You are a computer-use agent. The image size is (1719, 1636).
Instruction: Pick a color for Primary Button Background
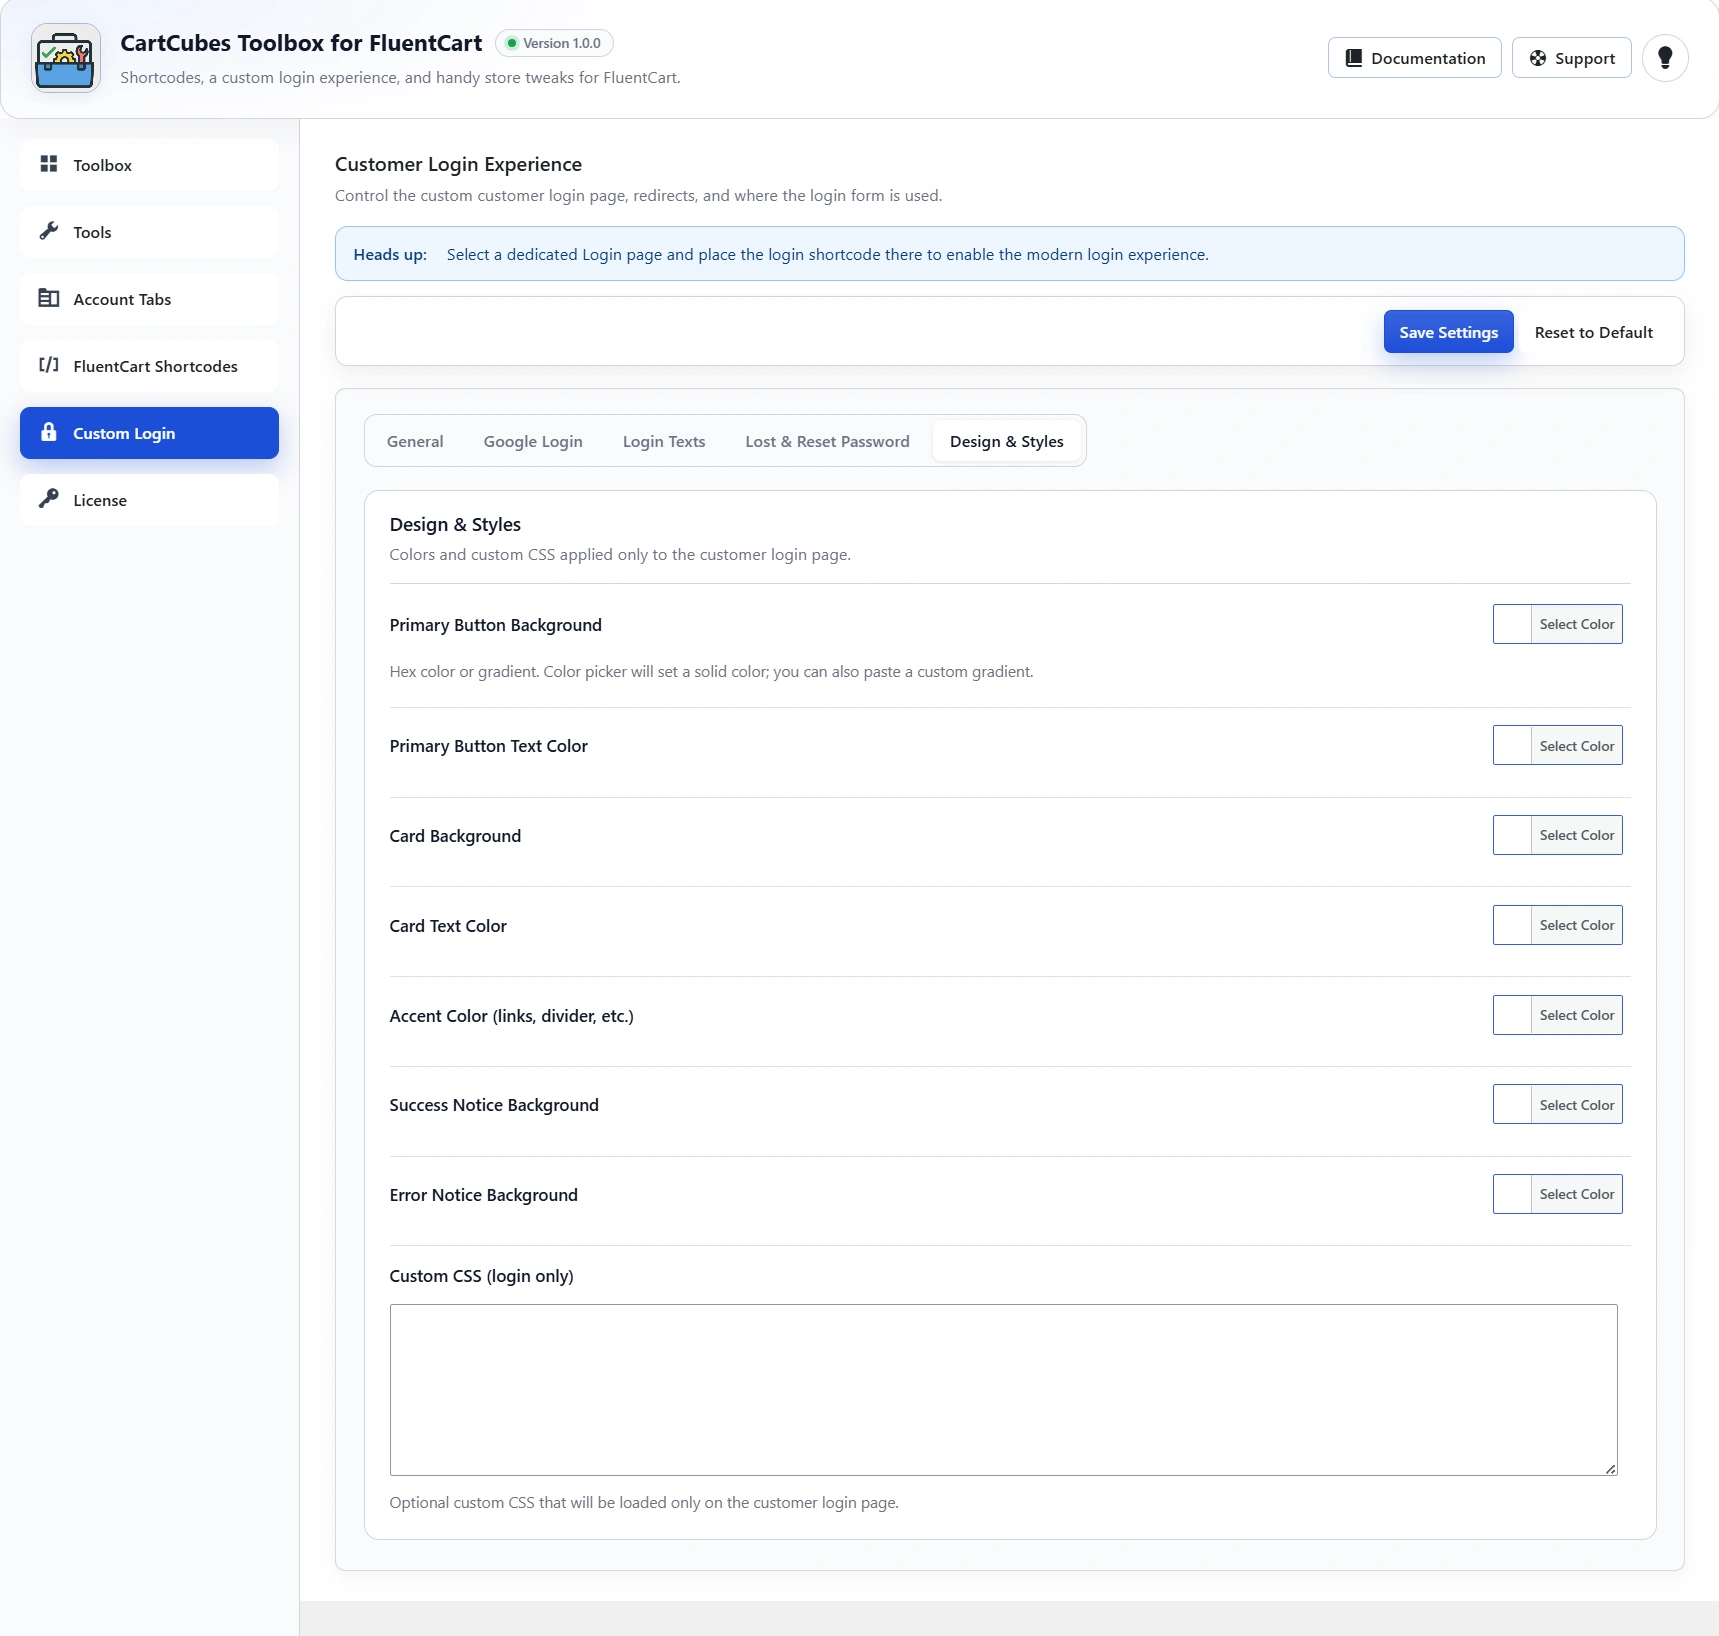[1557, 624]
